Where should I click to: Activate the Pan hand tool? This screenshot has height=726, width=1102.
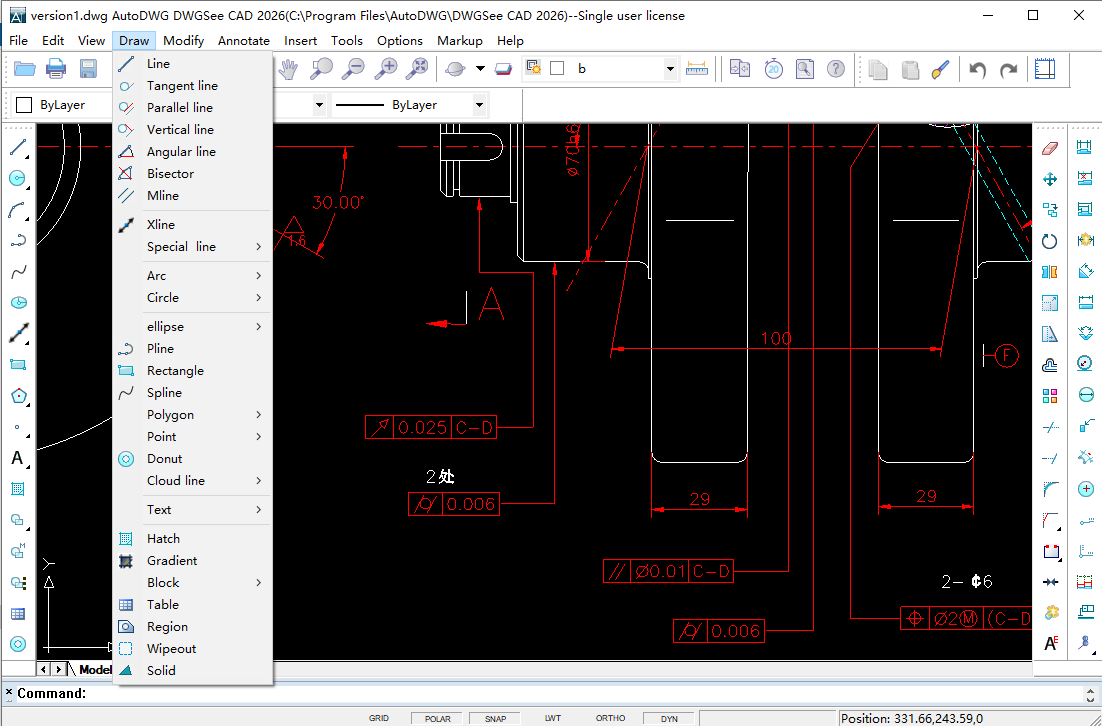point(288,69)
